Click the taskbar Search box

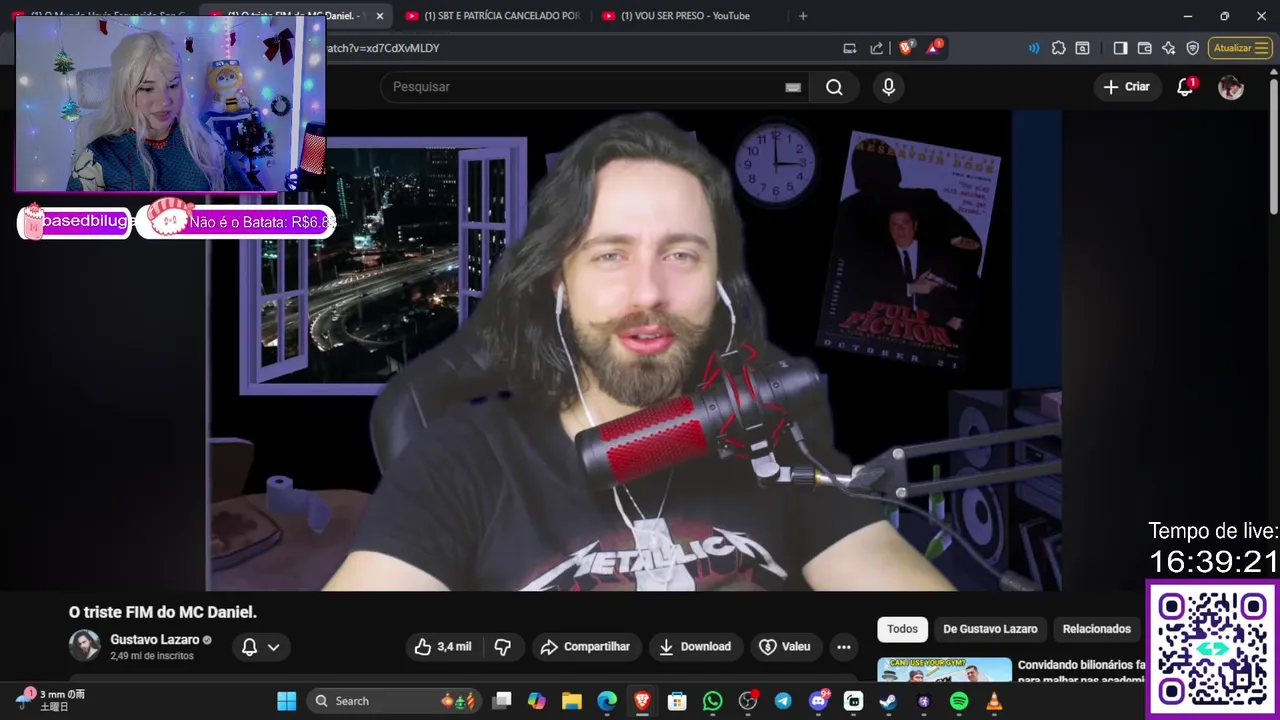tap(394, 701)
